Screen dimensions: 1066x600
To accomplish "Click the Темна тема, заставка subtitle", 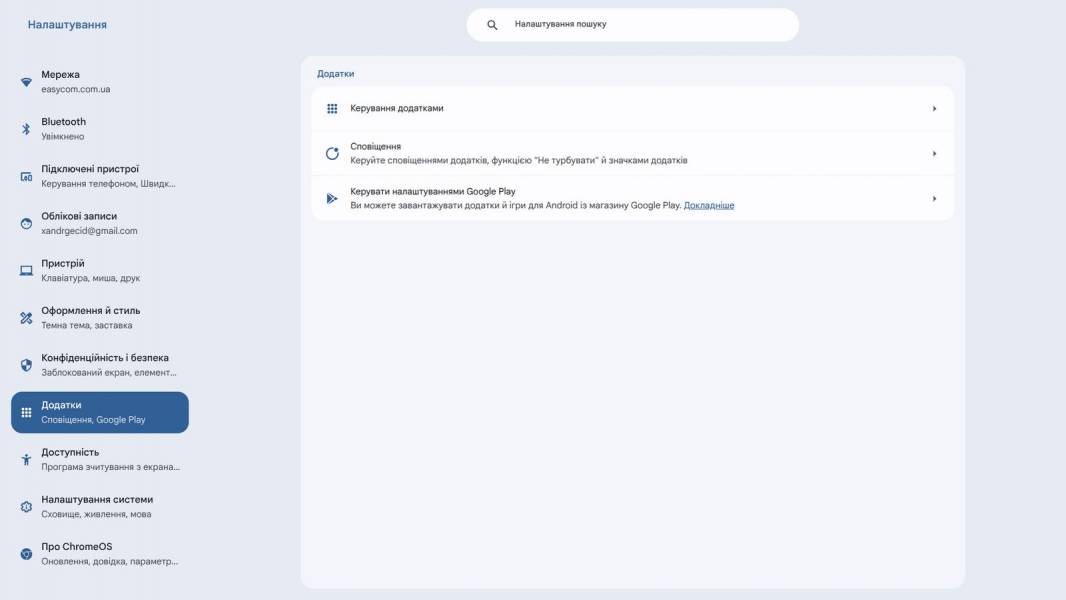I will 86,325.
